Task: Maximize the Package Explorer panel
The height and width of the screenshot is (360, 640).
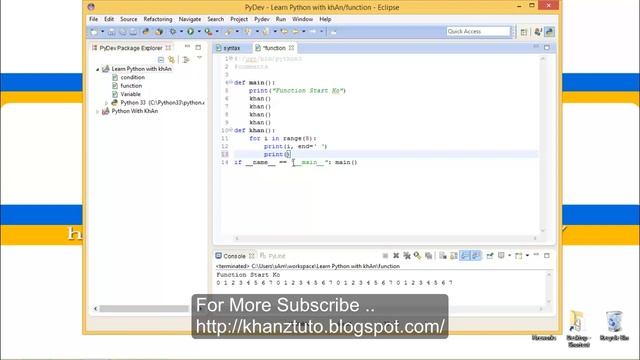Action: click(198, 47)
